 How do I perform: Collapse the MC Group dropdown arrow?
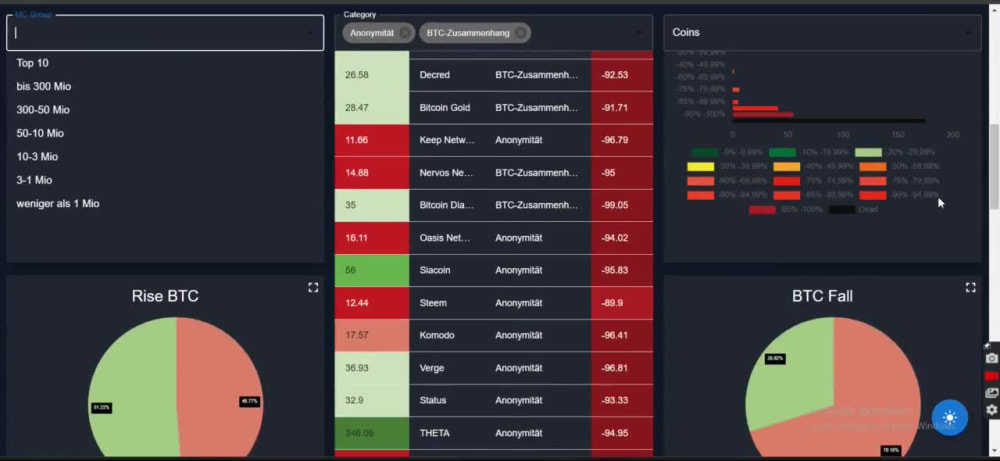click(x=310, y=33)
